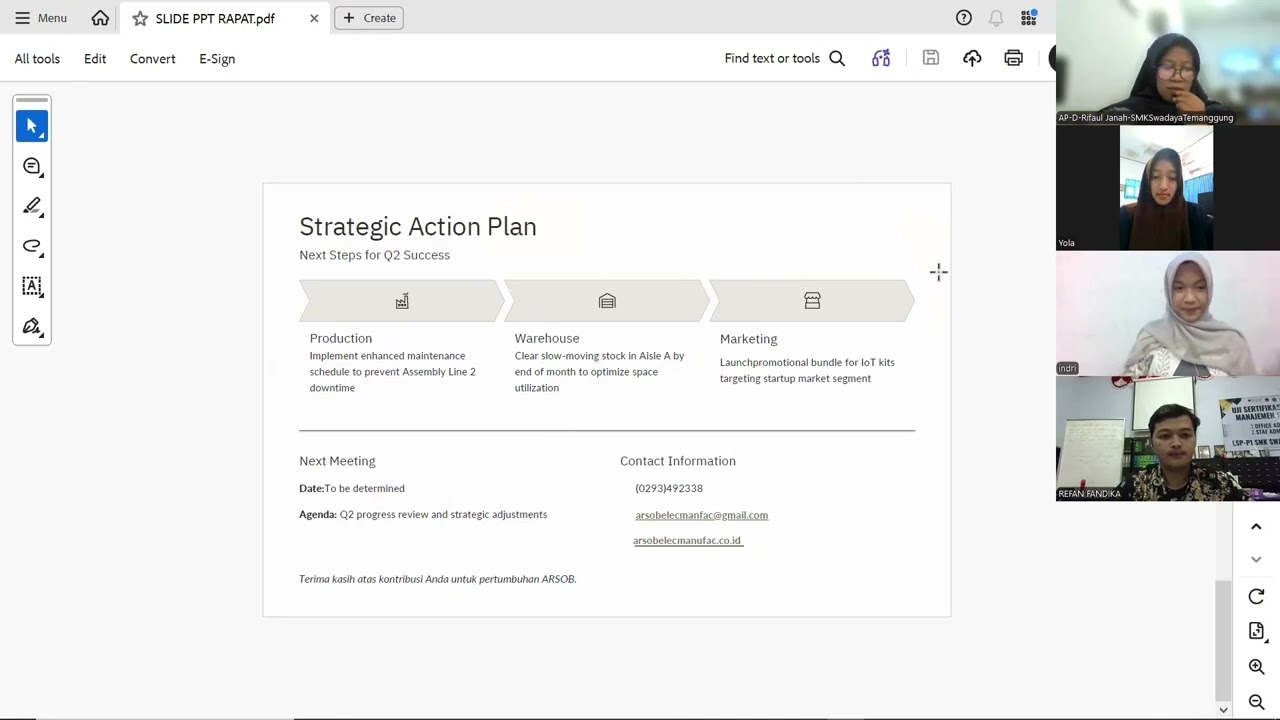
Task: Print the document with printer icon
Action: click(x=1014, y=59)
